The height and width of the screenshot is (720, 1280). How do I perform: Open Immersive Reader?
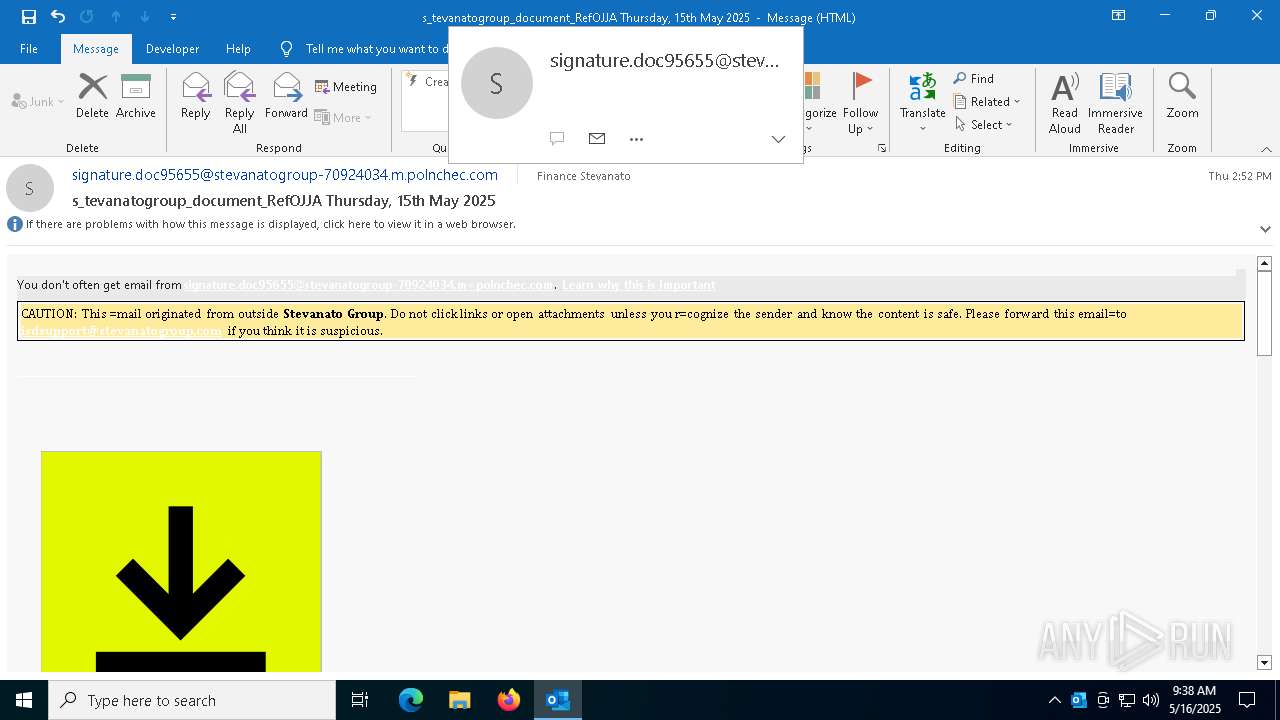click(x=1115, y=102)
